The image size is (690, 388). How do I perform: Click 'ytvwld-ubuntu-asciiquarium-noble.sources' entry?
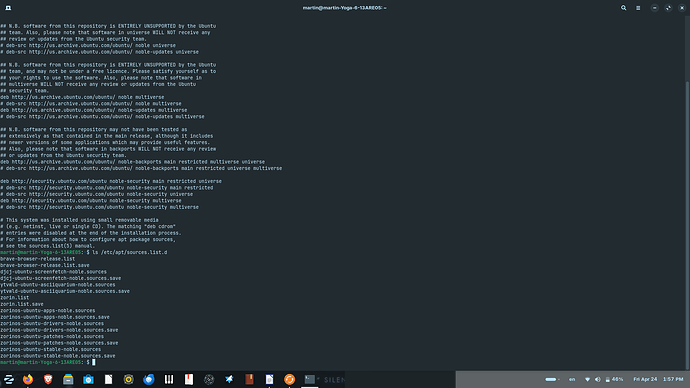point(58,285)
